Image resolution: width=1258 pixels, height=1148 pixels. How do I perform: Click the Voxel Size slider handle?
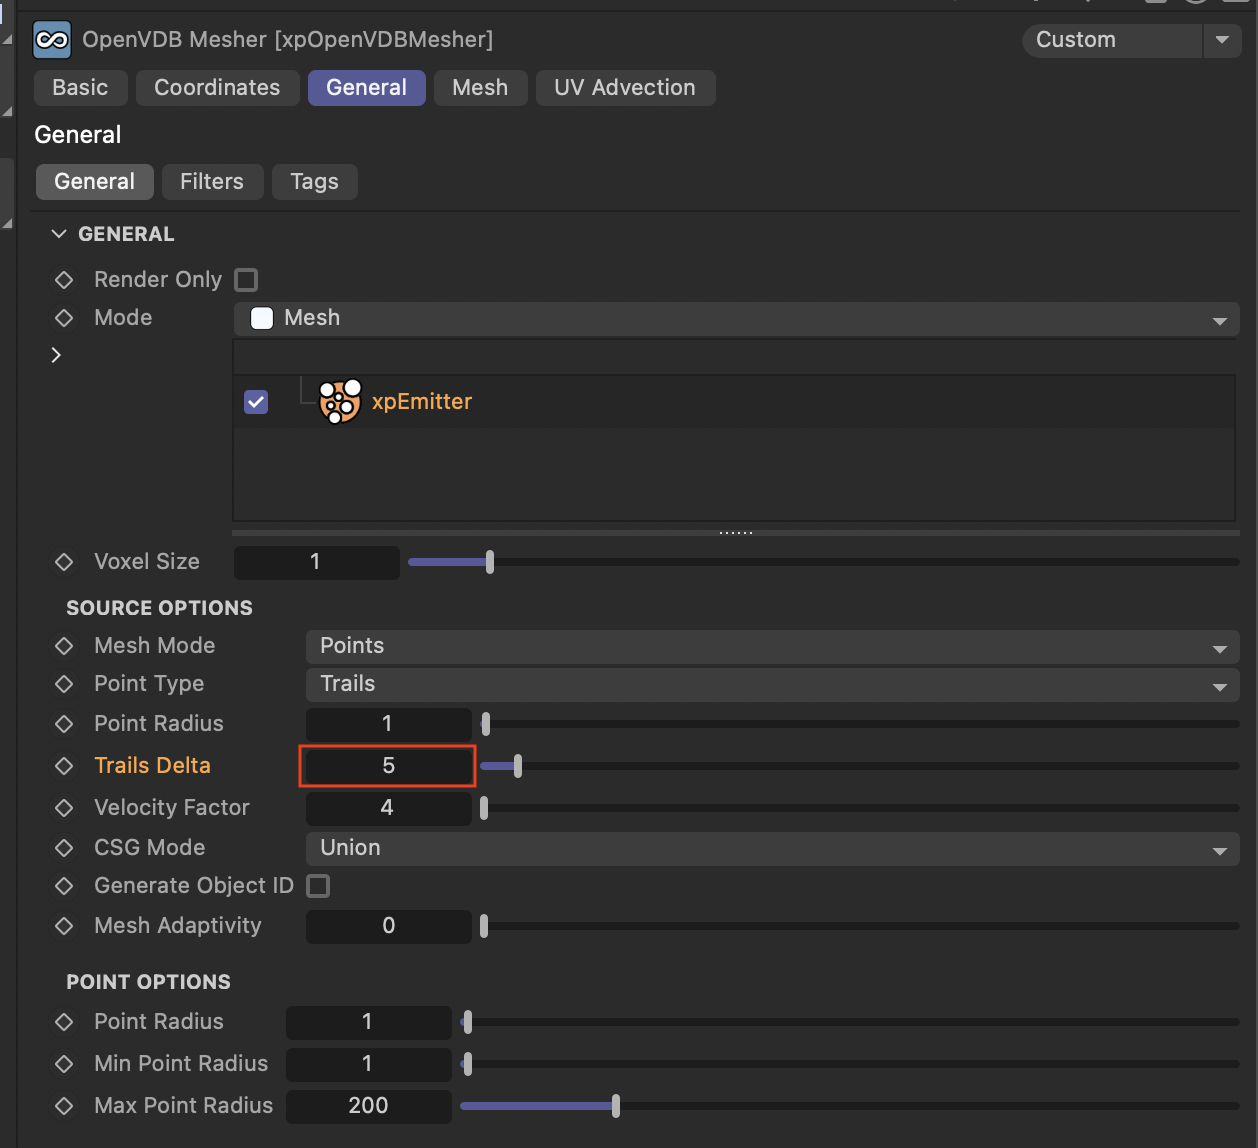tap(490, 562)
